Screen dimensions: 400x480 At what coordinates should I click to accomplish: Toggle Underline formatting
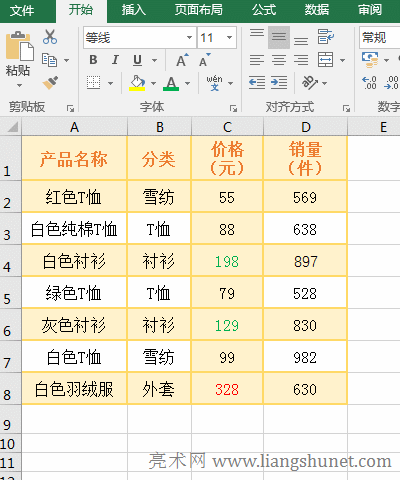(137, 60)
